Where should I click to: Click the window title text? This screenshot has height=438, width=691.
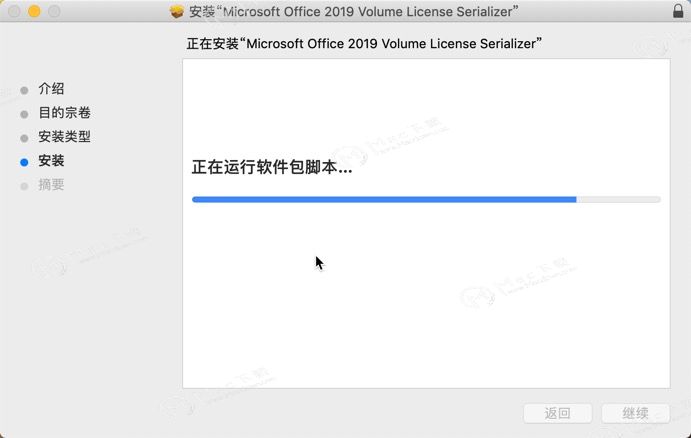coord(353,11)
